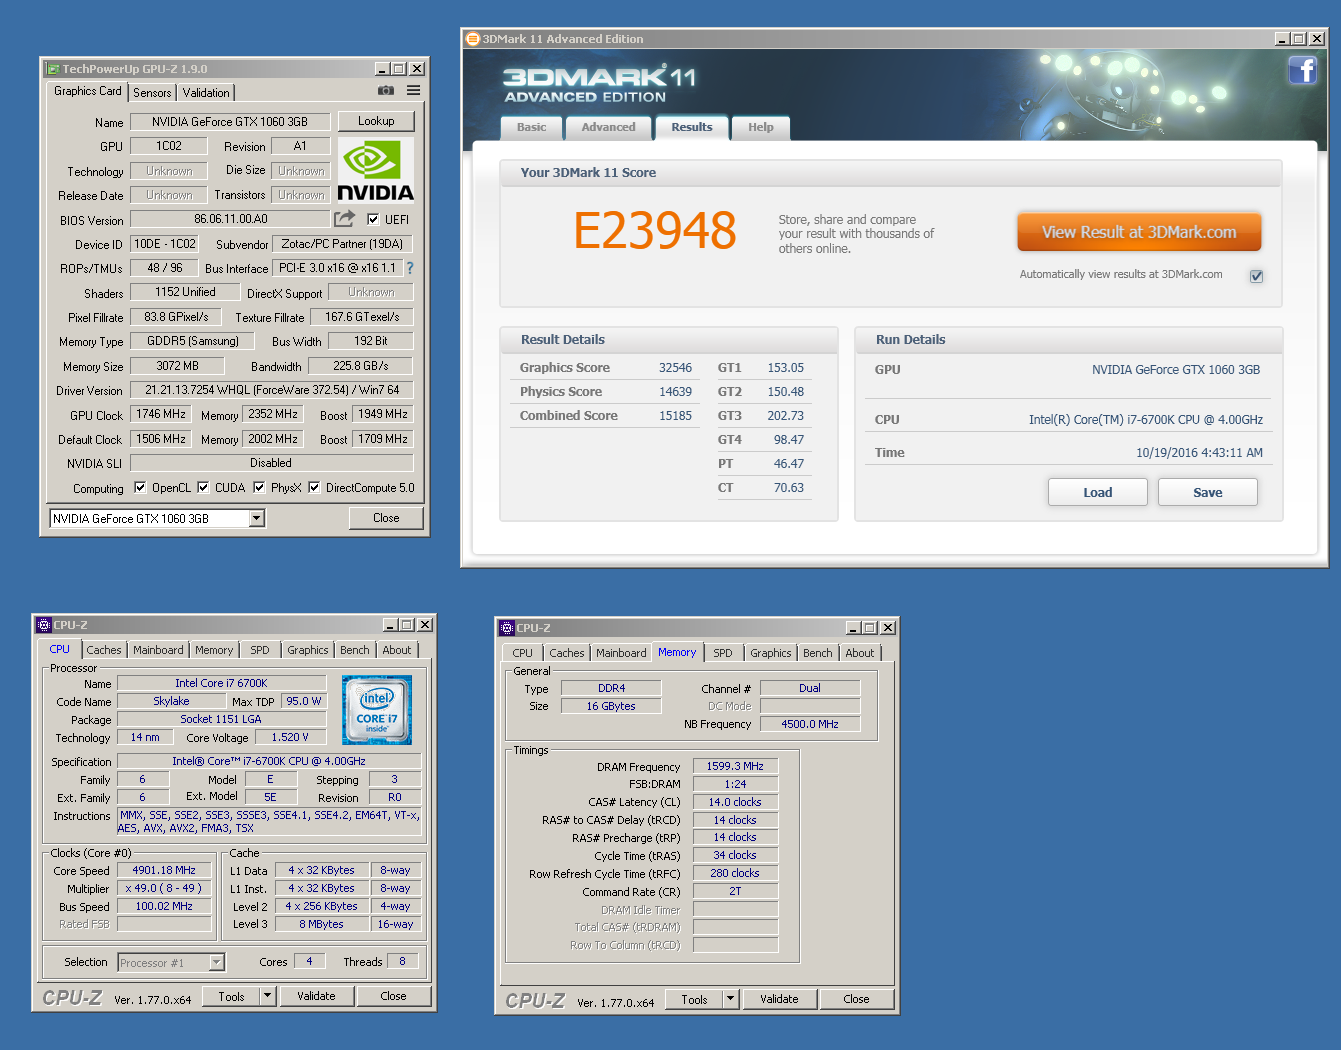1341x1050 pixels.
Task: Open the Basic tab in 3DMark 11
Action: tap(531, 127)
